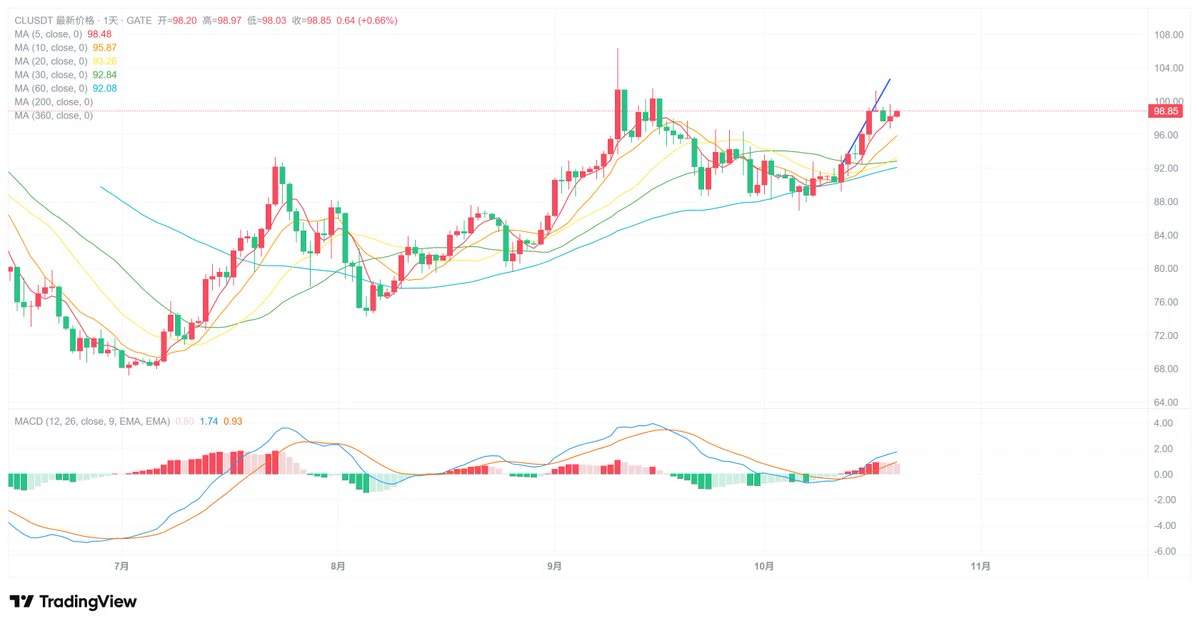Screen dimensions: 1199x626
Task: Click the MACD line value 1.74
Action: 209,421
